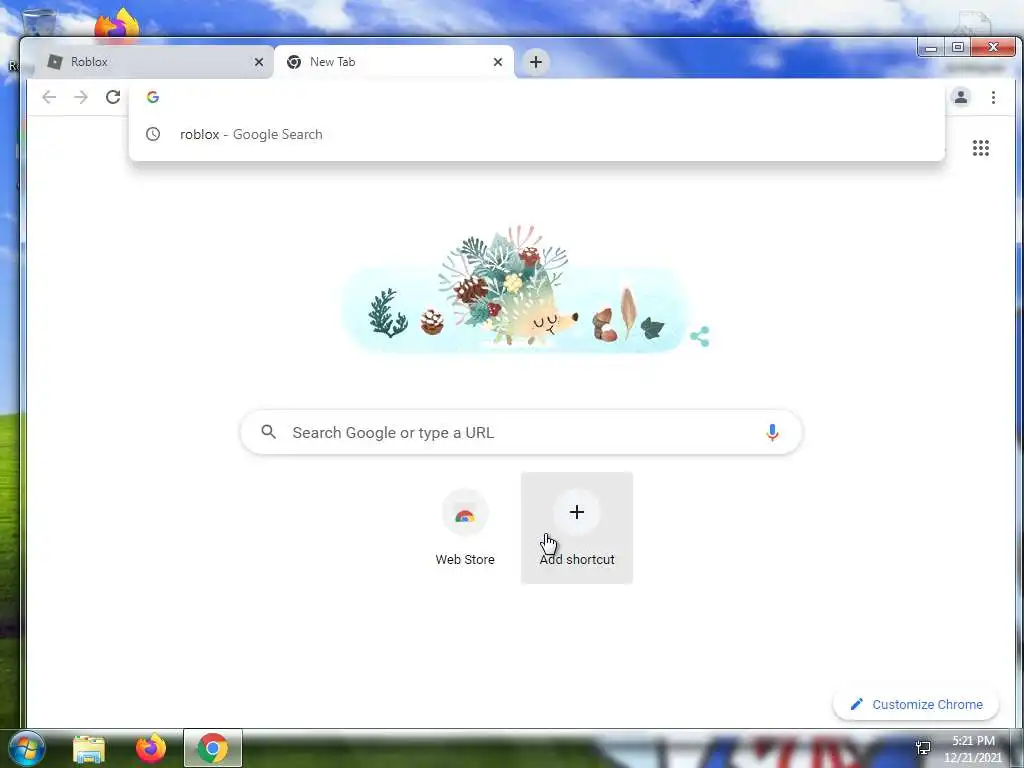Viewport: 1024px width, 768px height.
Task: Go back to previous page
Action: click(x=49, y=97)
